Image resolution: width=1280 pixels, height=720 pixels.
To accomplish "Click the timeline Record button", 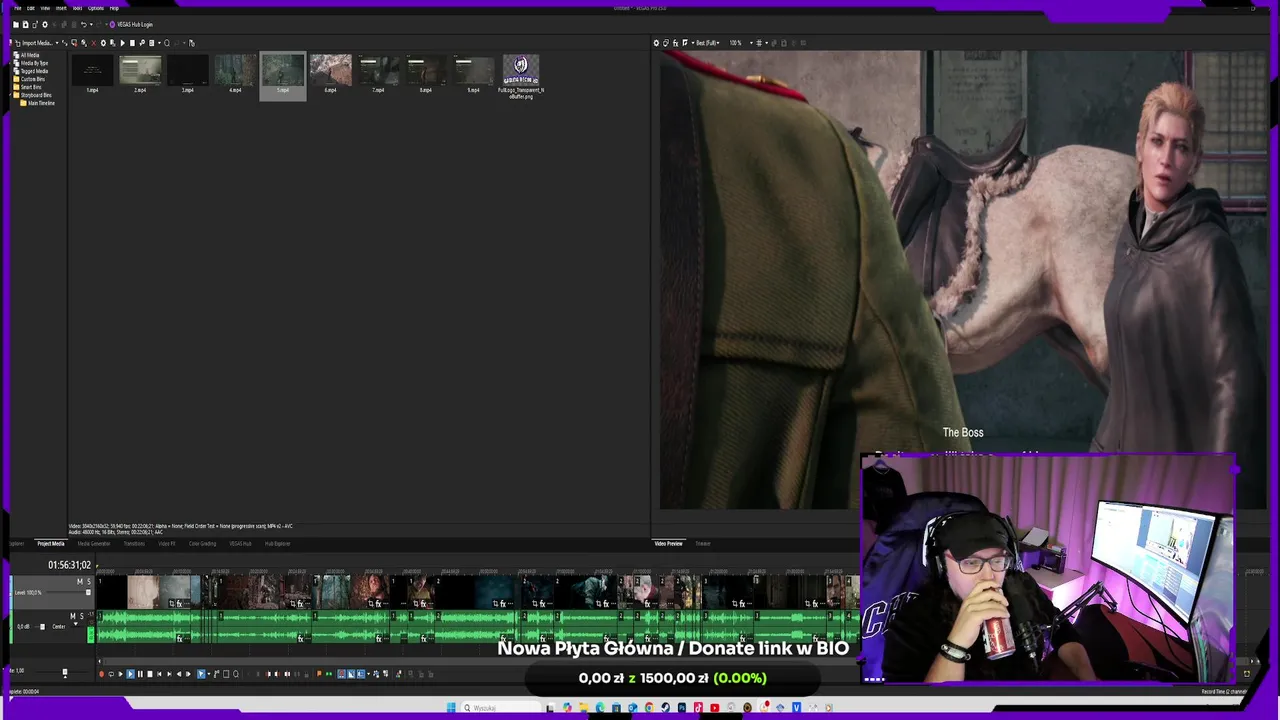I will (101, 674).
